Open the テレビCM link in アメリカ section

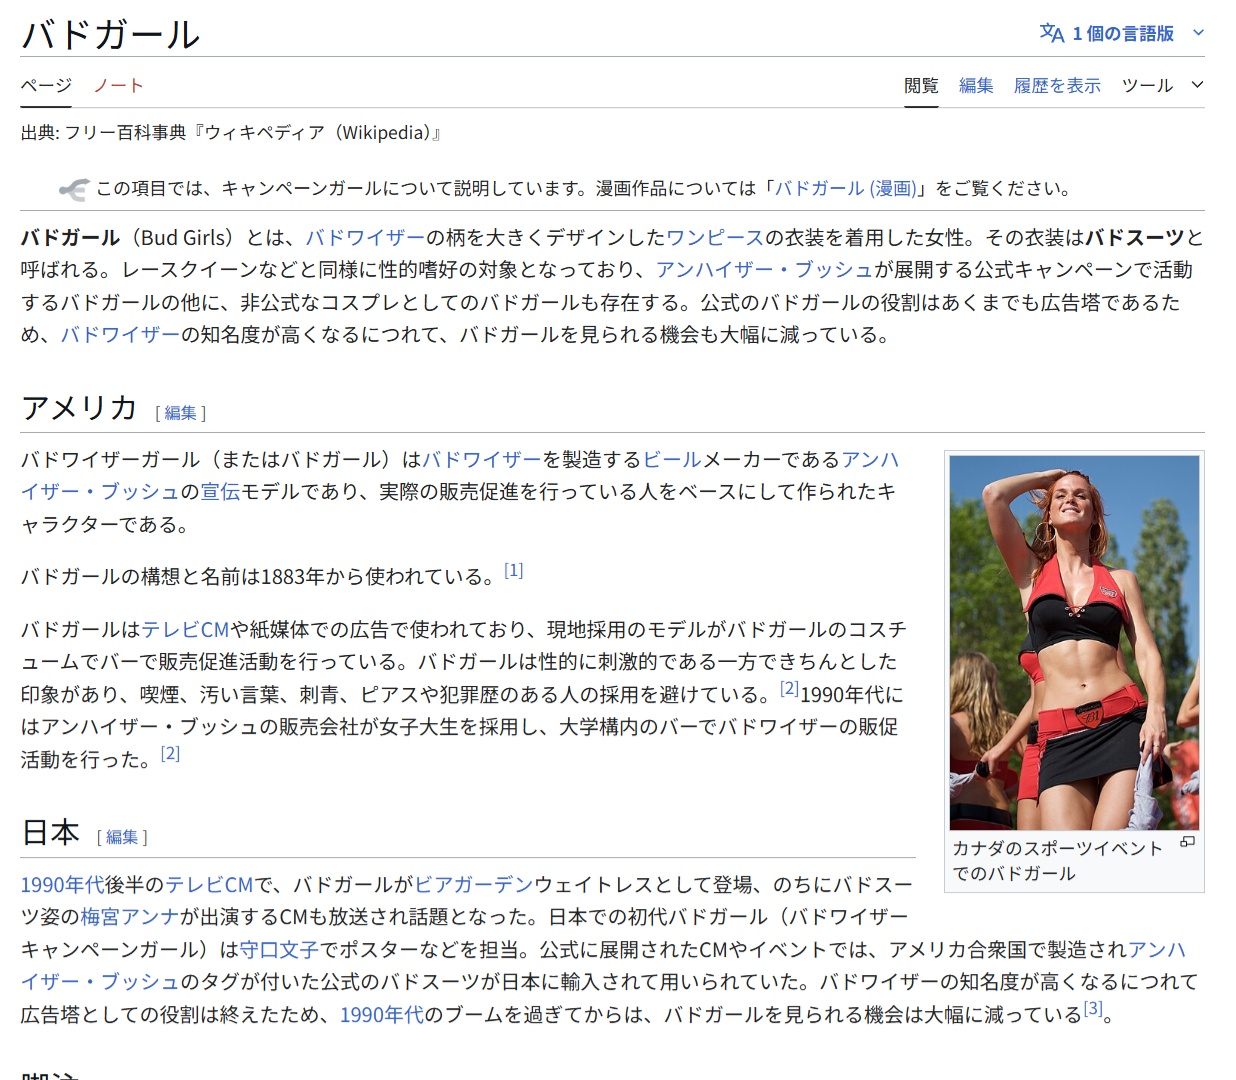coord(185,630)
